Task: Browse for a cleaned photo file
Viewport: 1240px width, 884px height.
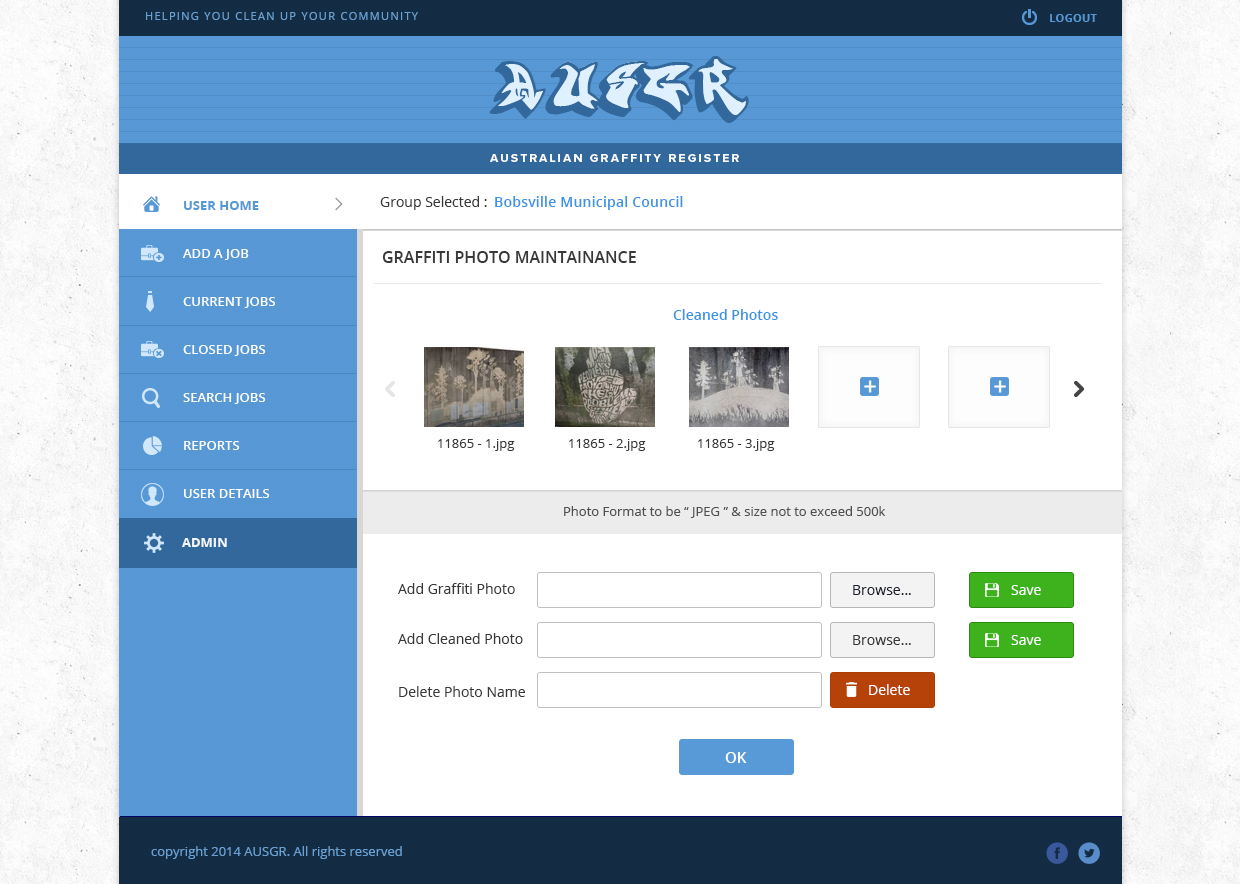Action: point(882,640)
